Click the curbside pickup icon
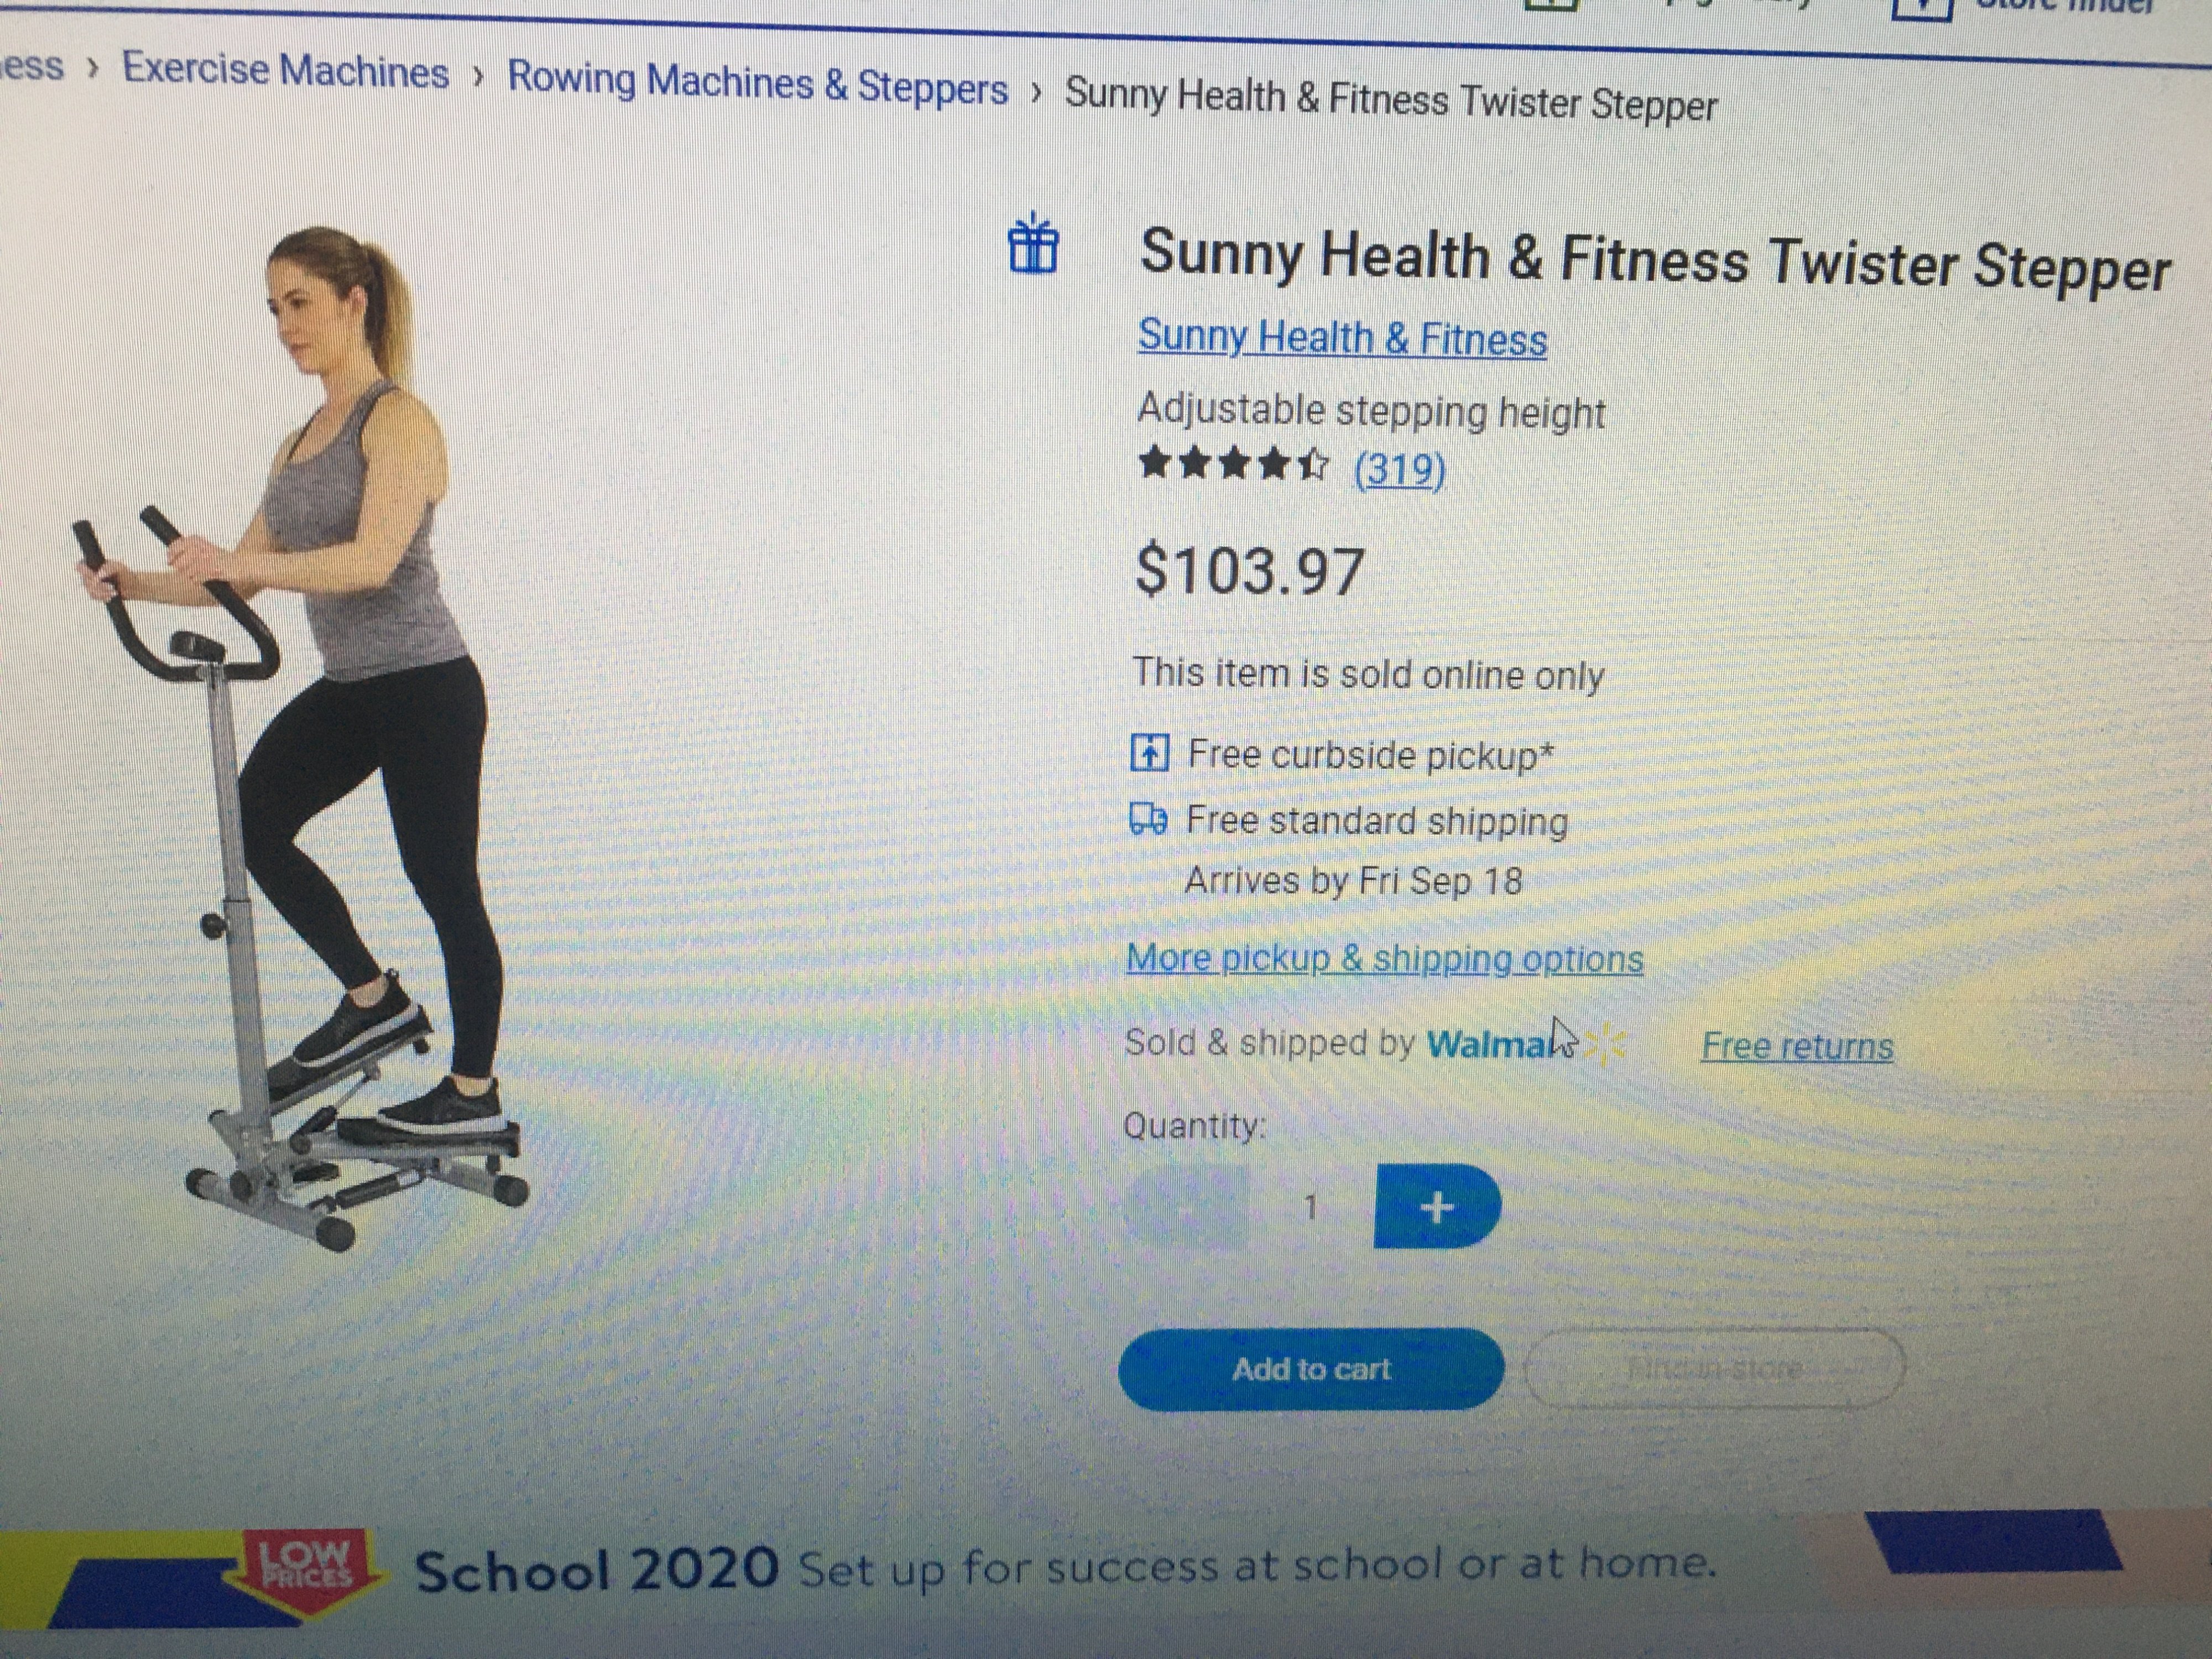 (1149, 752)
